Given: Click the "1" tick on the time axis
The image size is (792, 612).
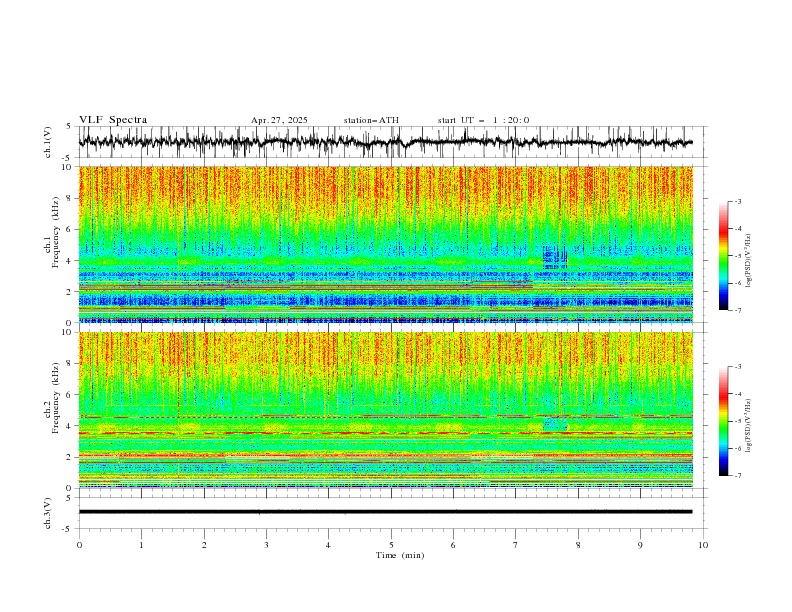Looking at the screenshot, I should [x=141, y=545].
